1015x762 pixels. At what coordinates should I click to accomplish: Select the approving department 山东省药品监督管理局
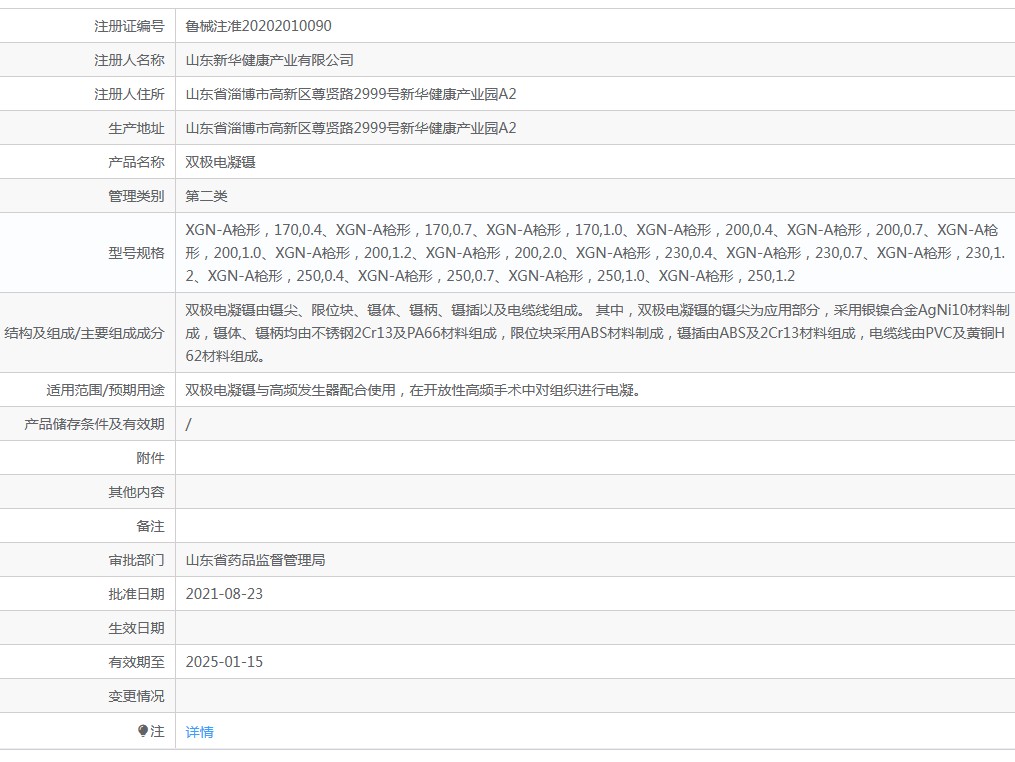click(255, 560)
